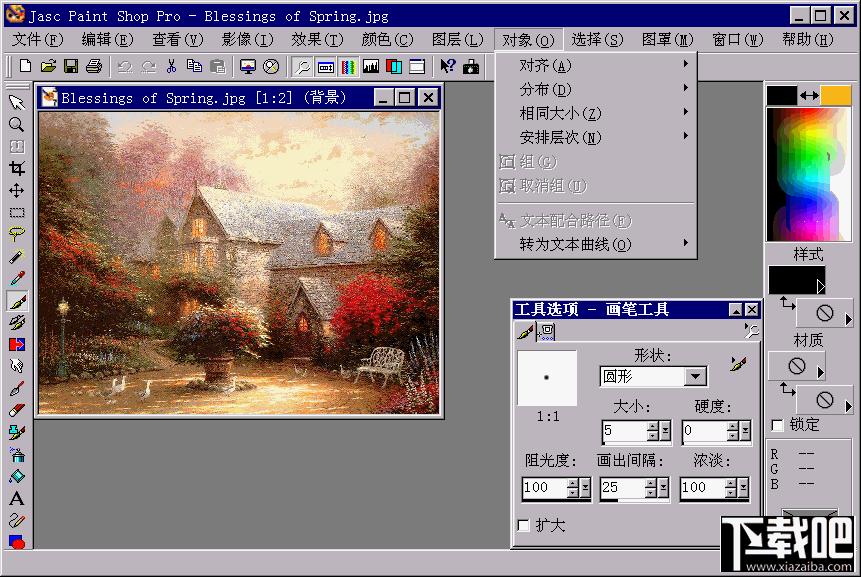Image resolution: width=861 pixels, height=577 pixels.
Task: Roll up the 工具选项 palette window
Action: coord(736,310)
